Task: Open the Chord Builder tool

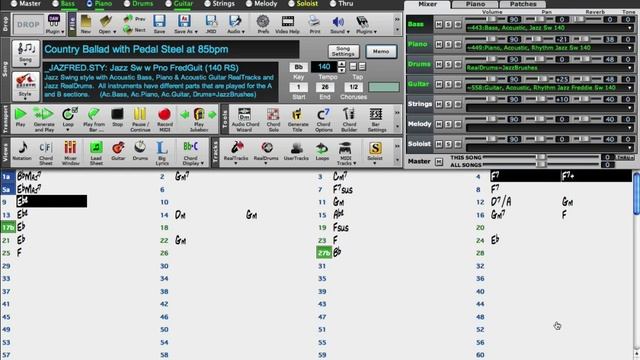Action: [349, 119]
